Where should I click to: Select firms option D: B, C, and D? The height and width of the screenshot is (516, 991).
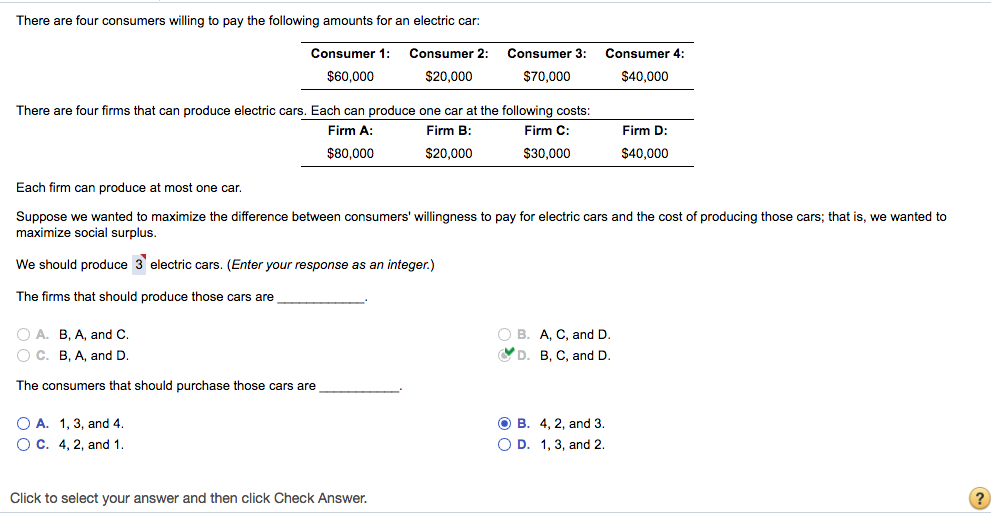click(505, 355)
